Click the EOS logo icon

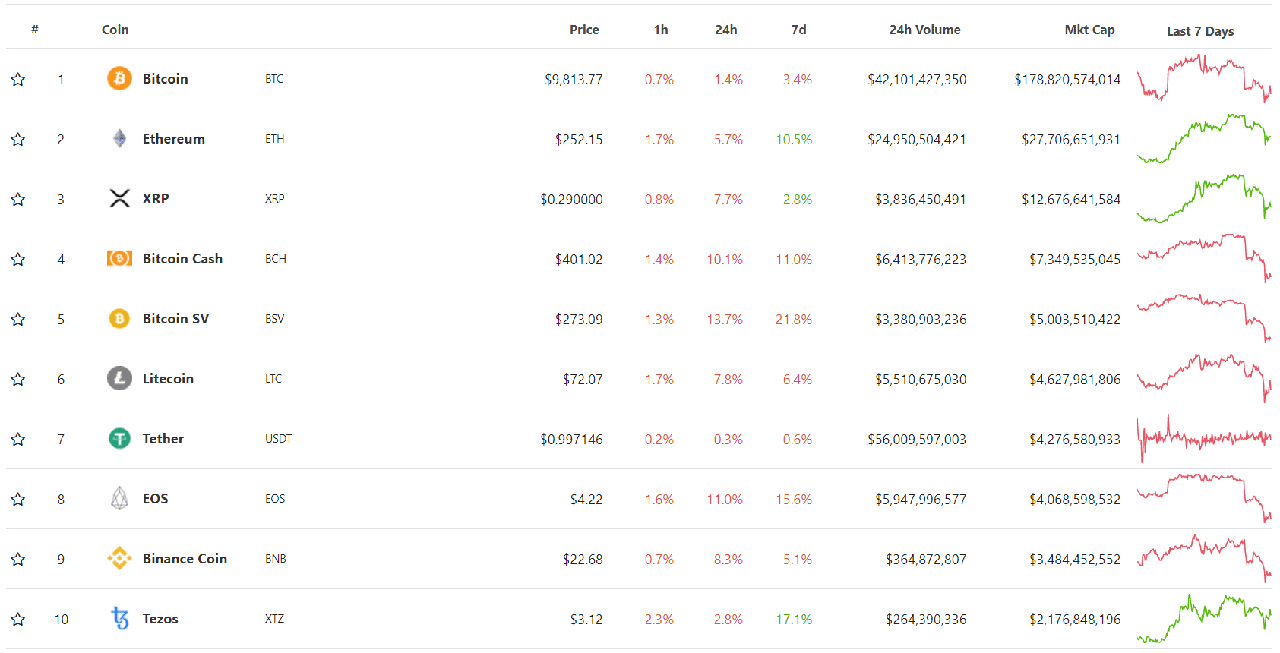pyautogui.click(x=119, y=499)
